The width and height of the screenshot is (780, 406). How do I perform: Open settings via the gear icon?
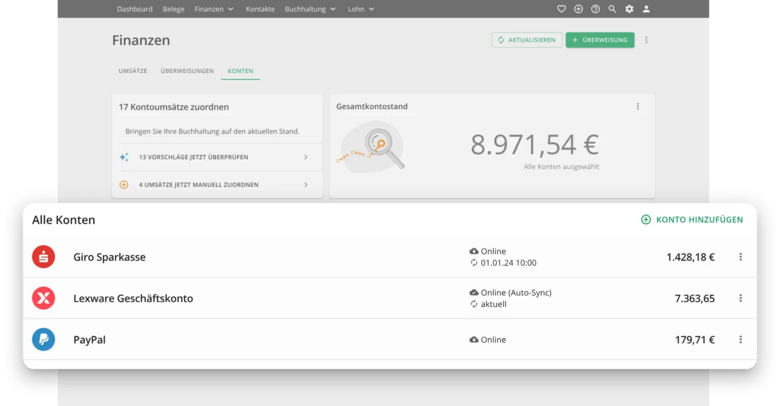coord(629,9)
